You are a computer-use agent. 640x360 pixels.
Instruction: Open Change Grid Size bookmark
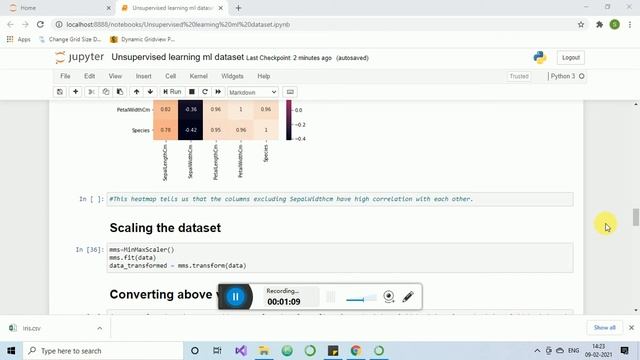(x=70, y=39)
